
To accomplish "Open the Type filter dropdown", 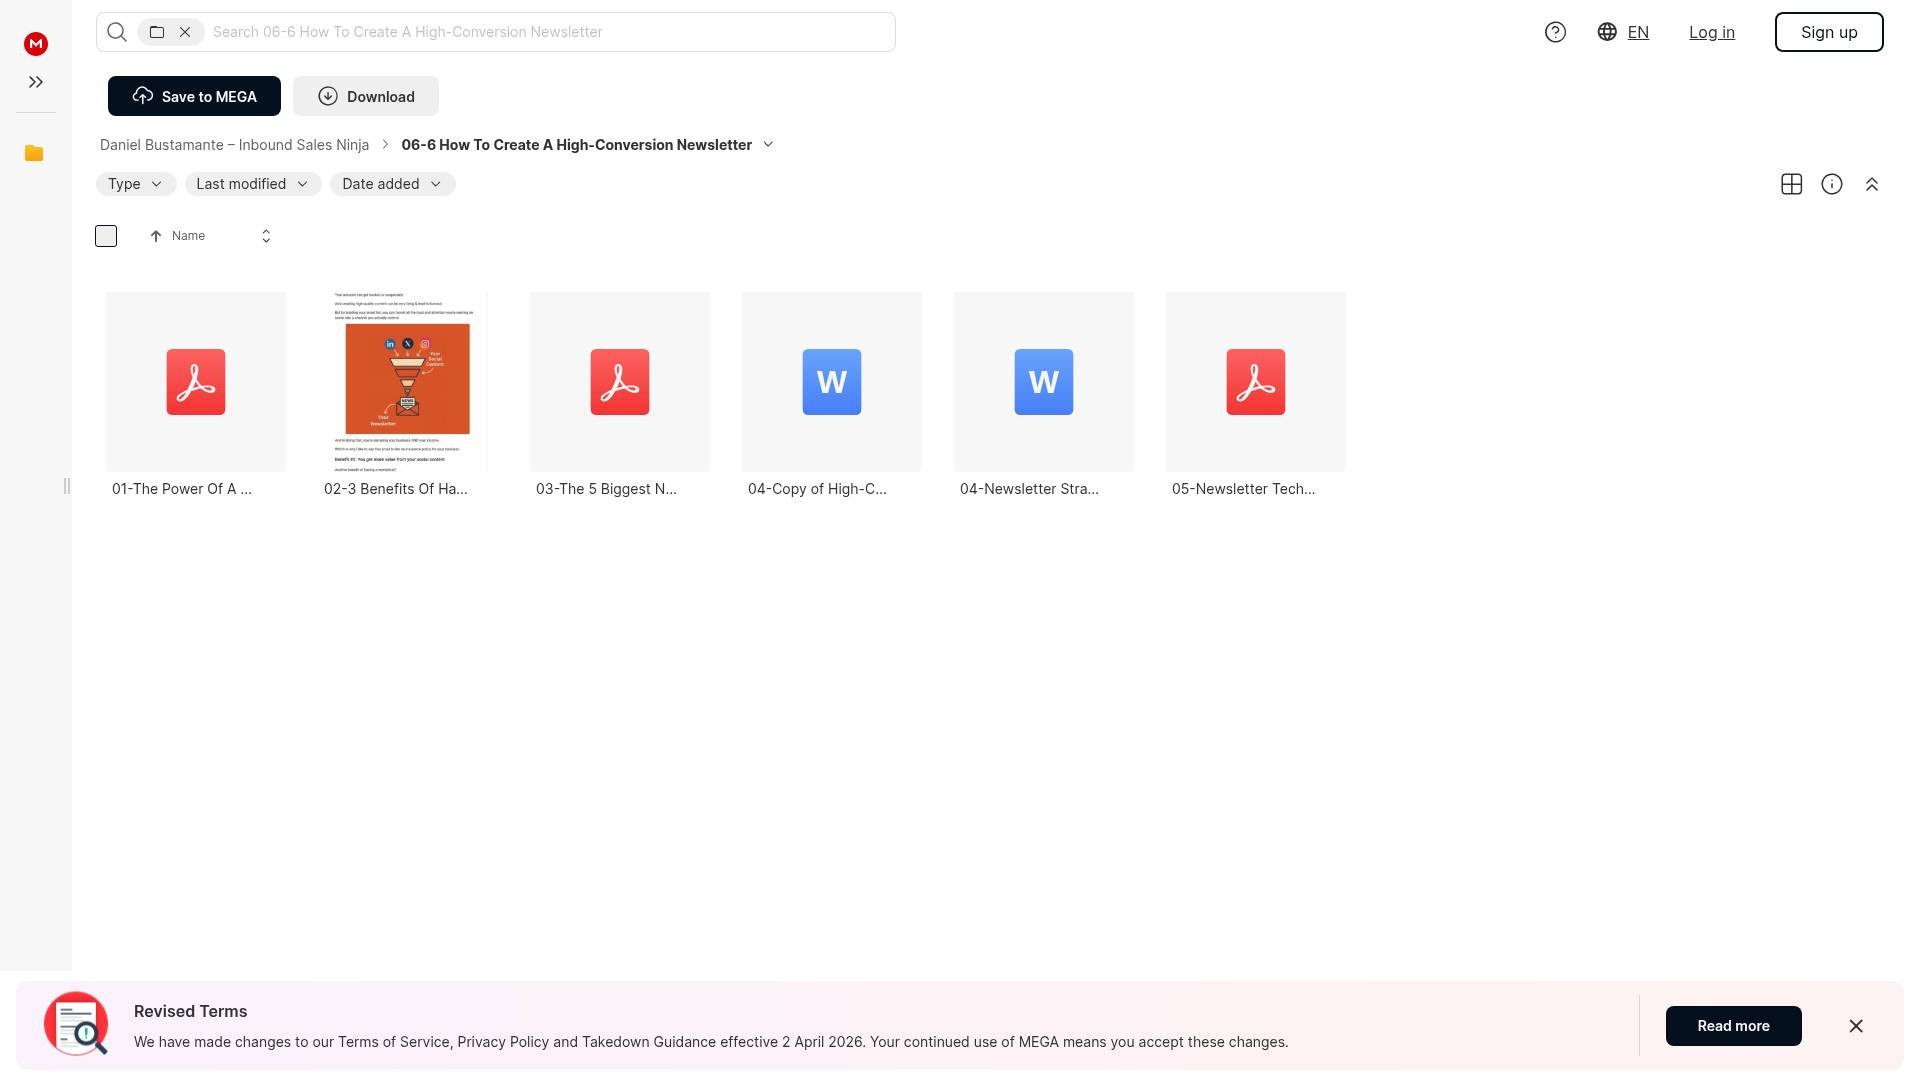I will pyautogui.click(x=135, y=184).
